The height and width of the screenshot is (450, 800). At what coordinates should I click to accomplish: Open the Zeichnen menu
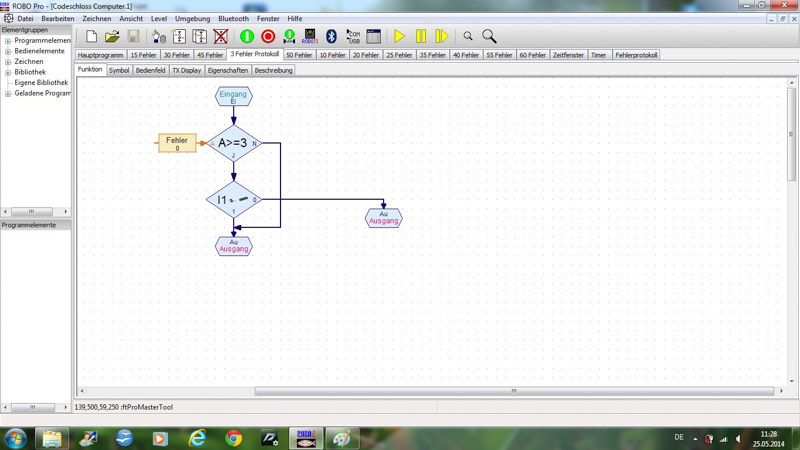96,18
